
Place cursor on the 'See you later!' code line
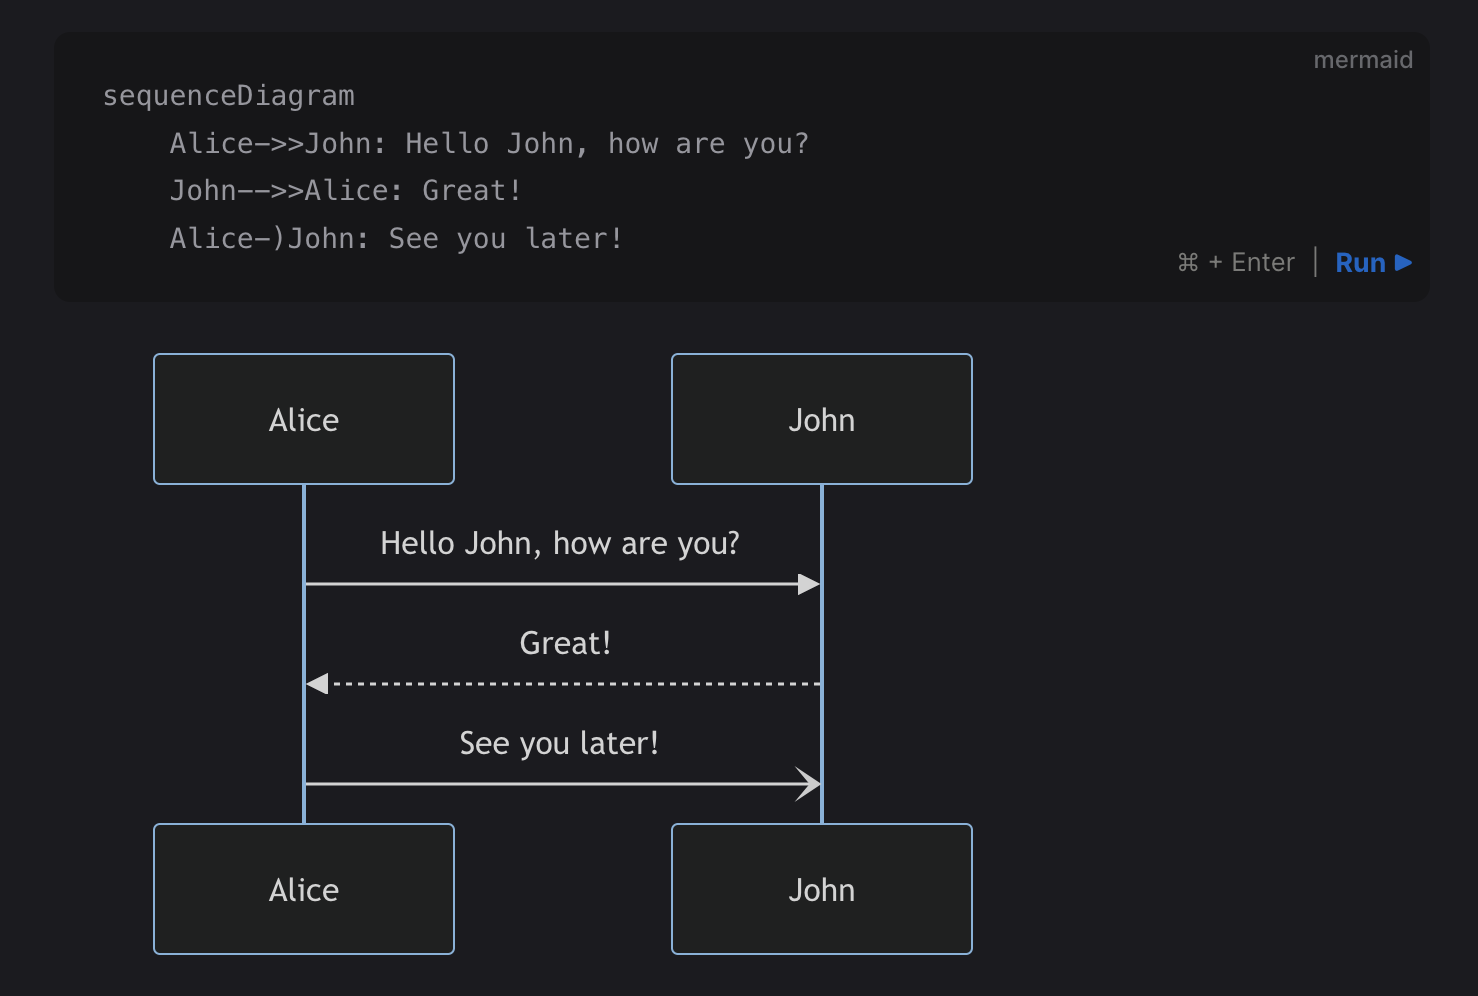[x=396, y=239]
